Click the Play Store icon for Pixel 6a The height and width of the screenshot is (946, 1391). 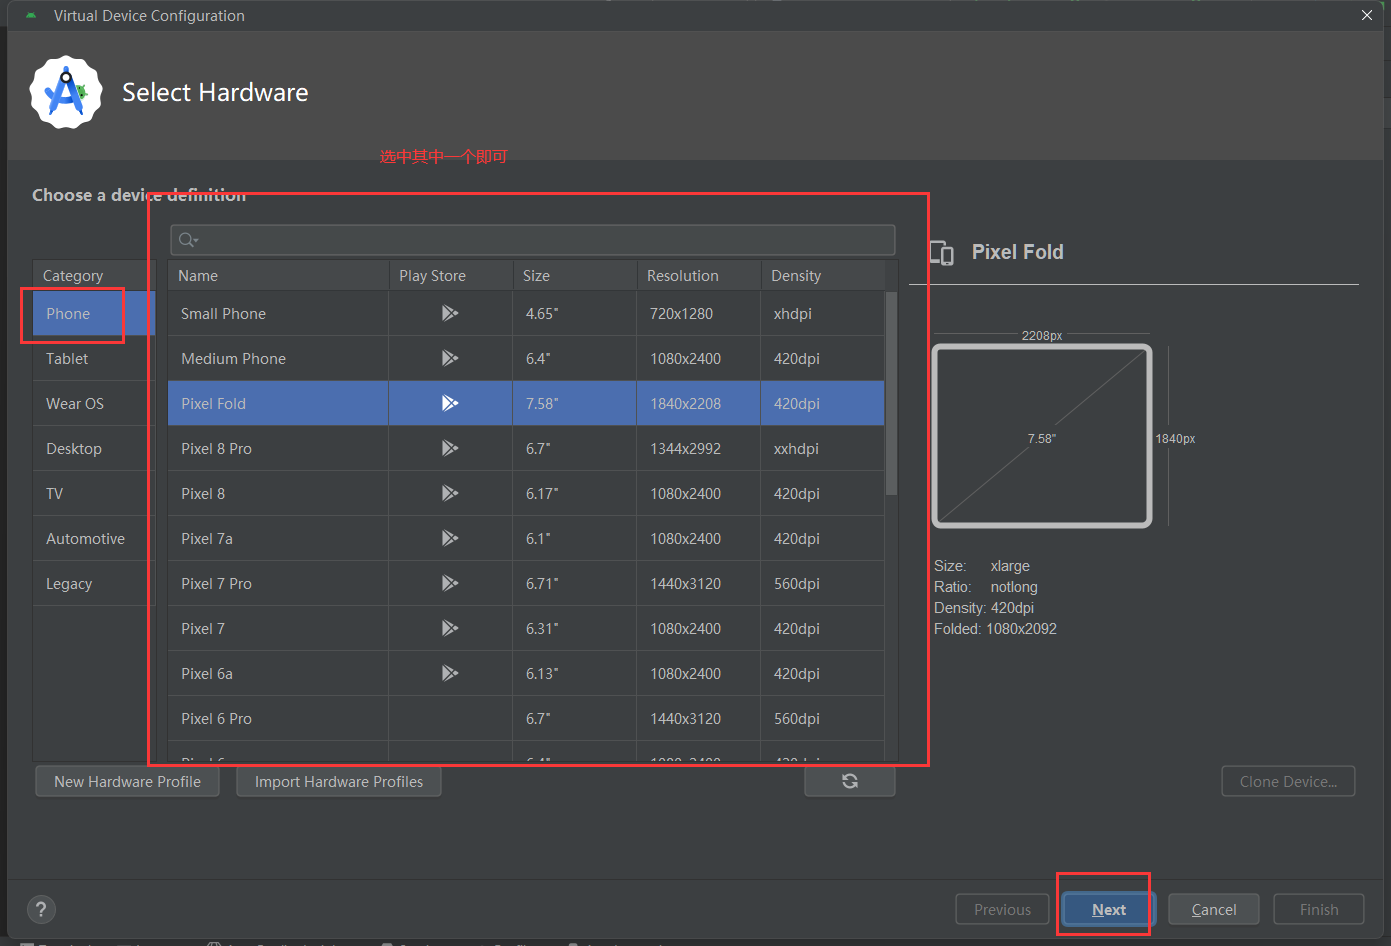pyautogui.click(x=450, y=673)
